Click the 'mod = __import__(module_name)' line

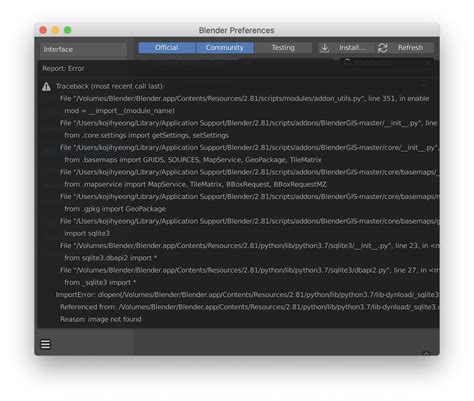tap(120, 111)
